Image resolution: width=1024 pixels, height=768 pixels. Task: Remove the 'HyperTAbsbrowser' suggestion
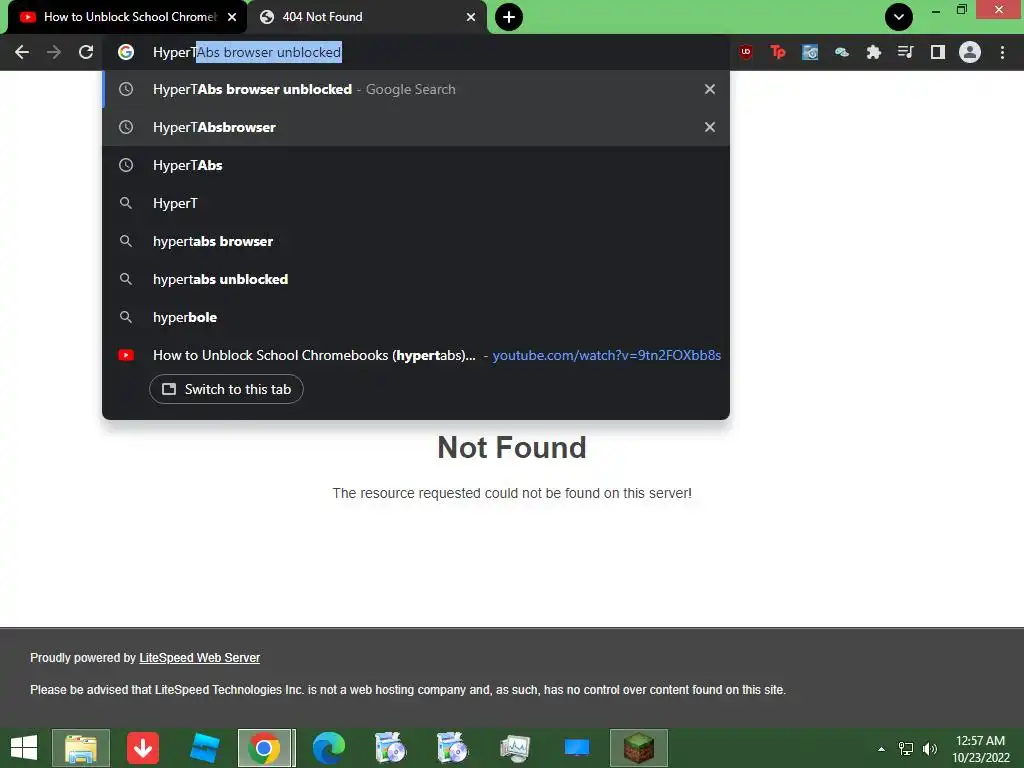(x=710, y=127)
